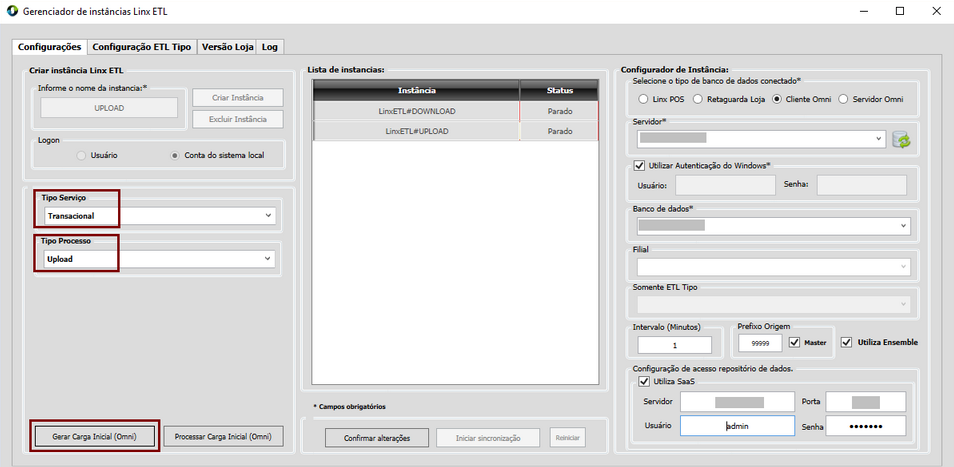The width and height of the screenshot is (954, 467).
Task: Select Conta do sistema local logon
Action: pos(175,156)
